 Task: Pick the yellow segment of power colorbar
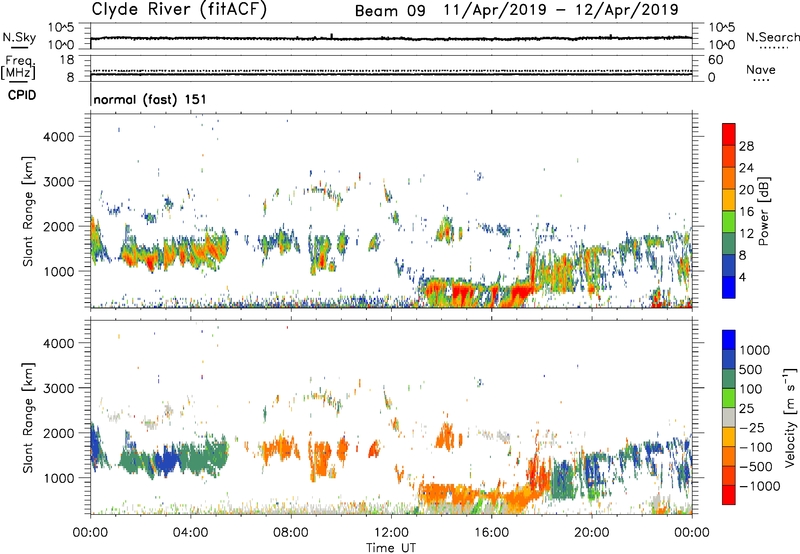(x=729, y=199)
